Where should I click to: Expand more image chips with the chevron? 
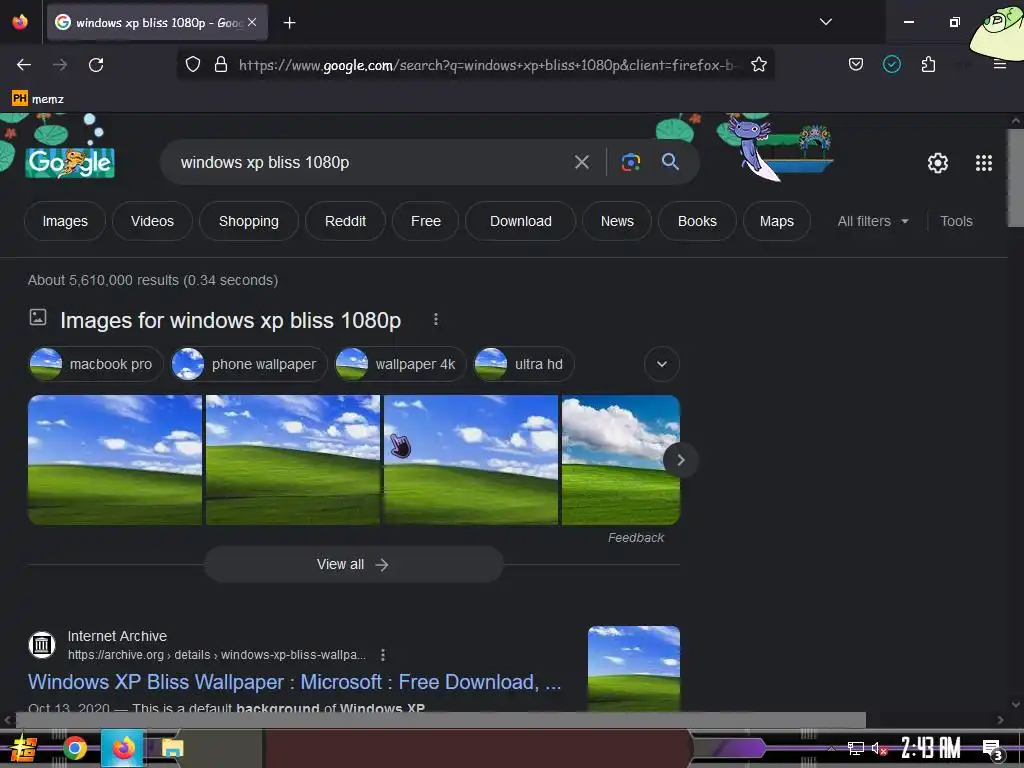click(x=662, y=364)
